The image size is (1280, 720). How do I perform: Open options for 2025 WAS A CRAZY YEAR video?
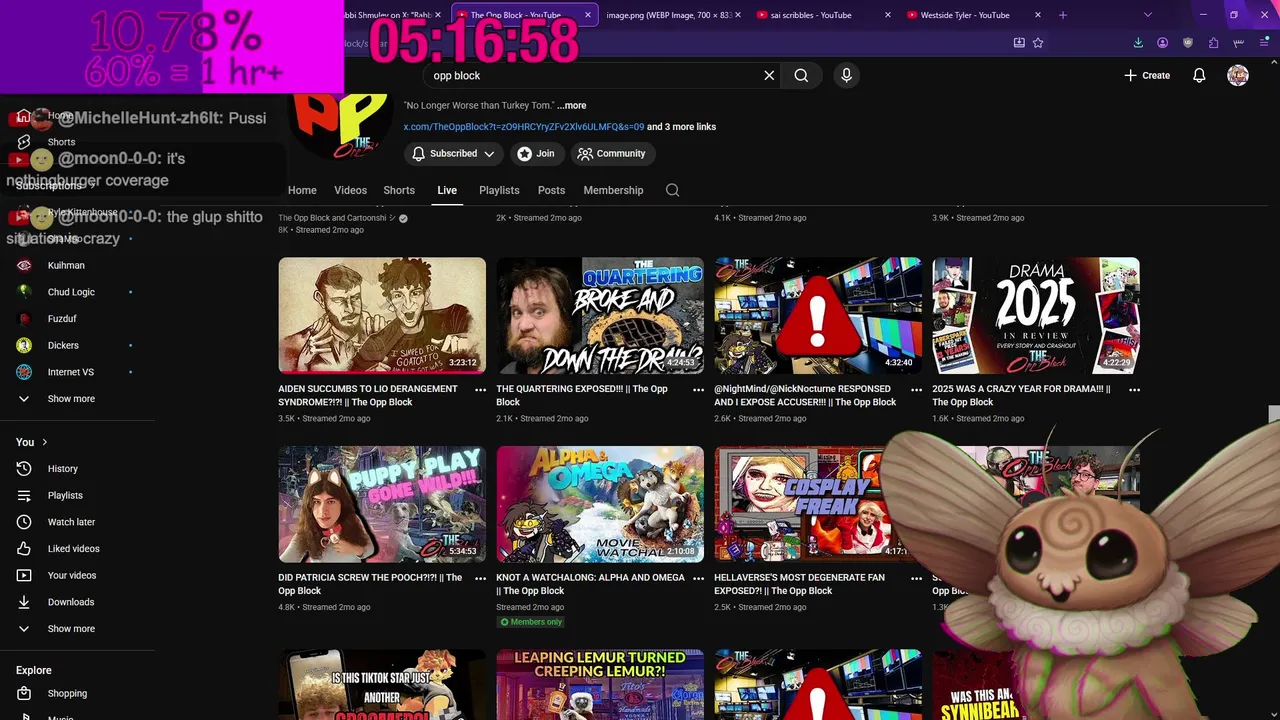[1134, 390]
